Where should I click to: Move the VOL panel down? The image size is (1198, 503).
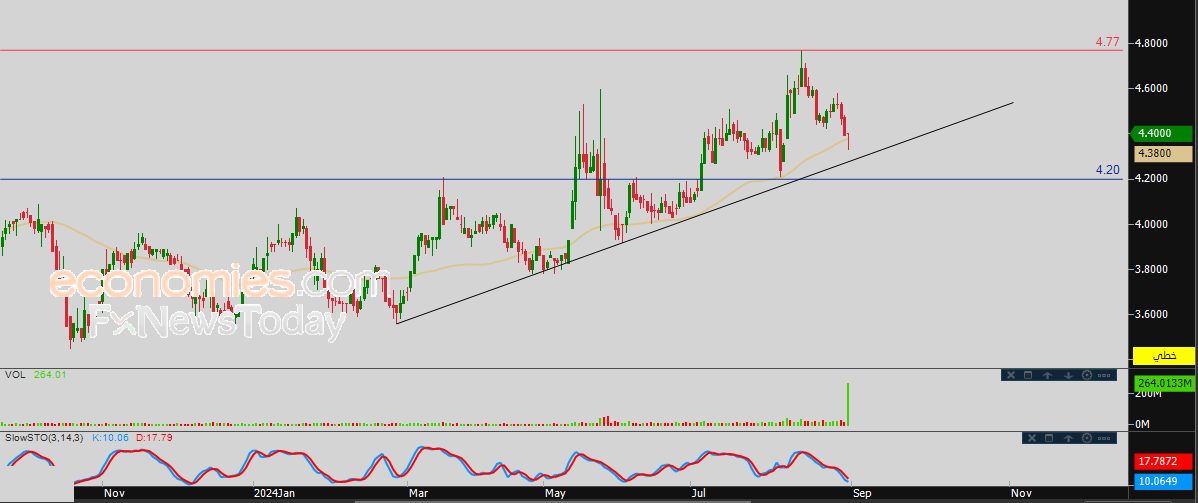[x=1068, y=375]
